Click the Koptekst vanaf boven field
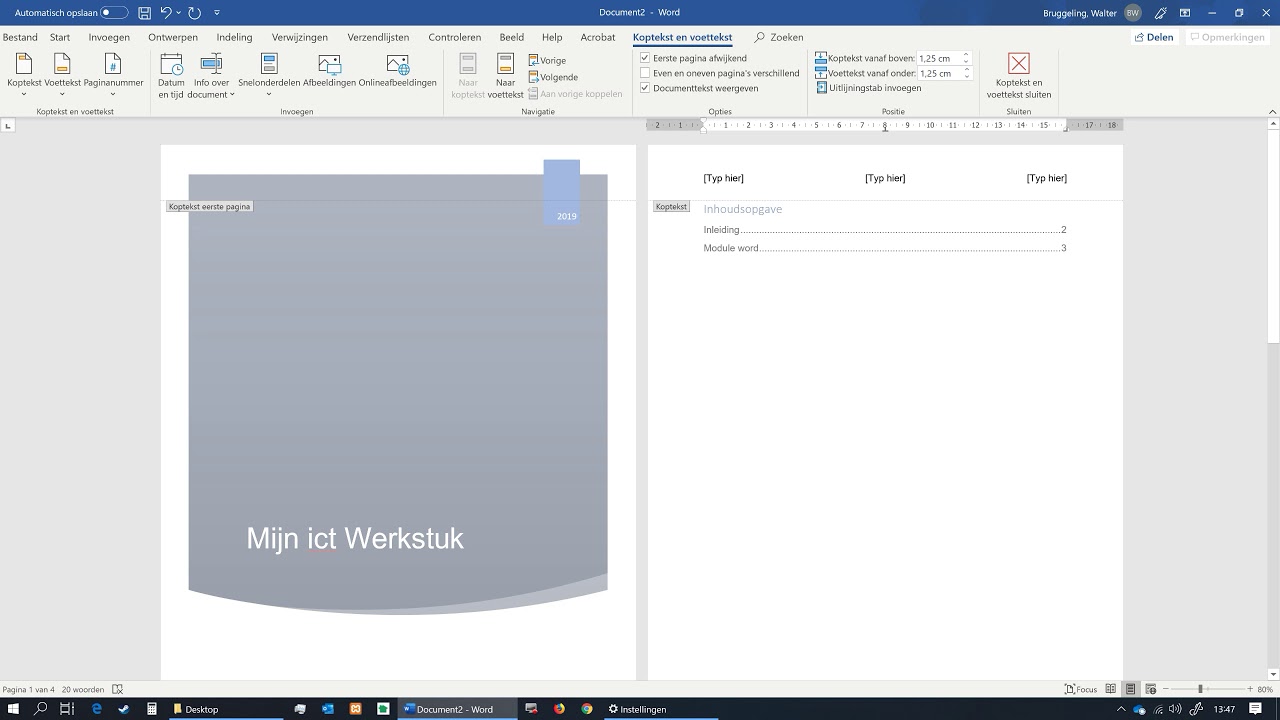The width and height of the screenshot is (1280, 720). point(939,58)
